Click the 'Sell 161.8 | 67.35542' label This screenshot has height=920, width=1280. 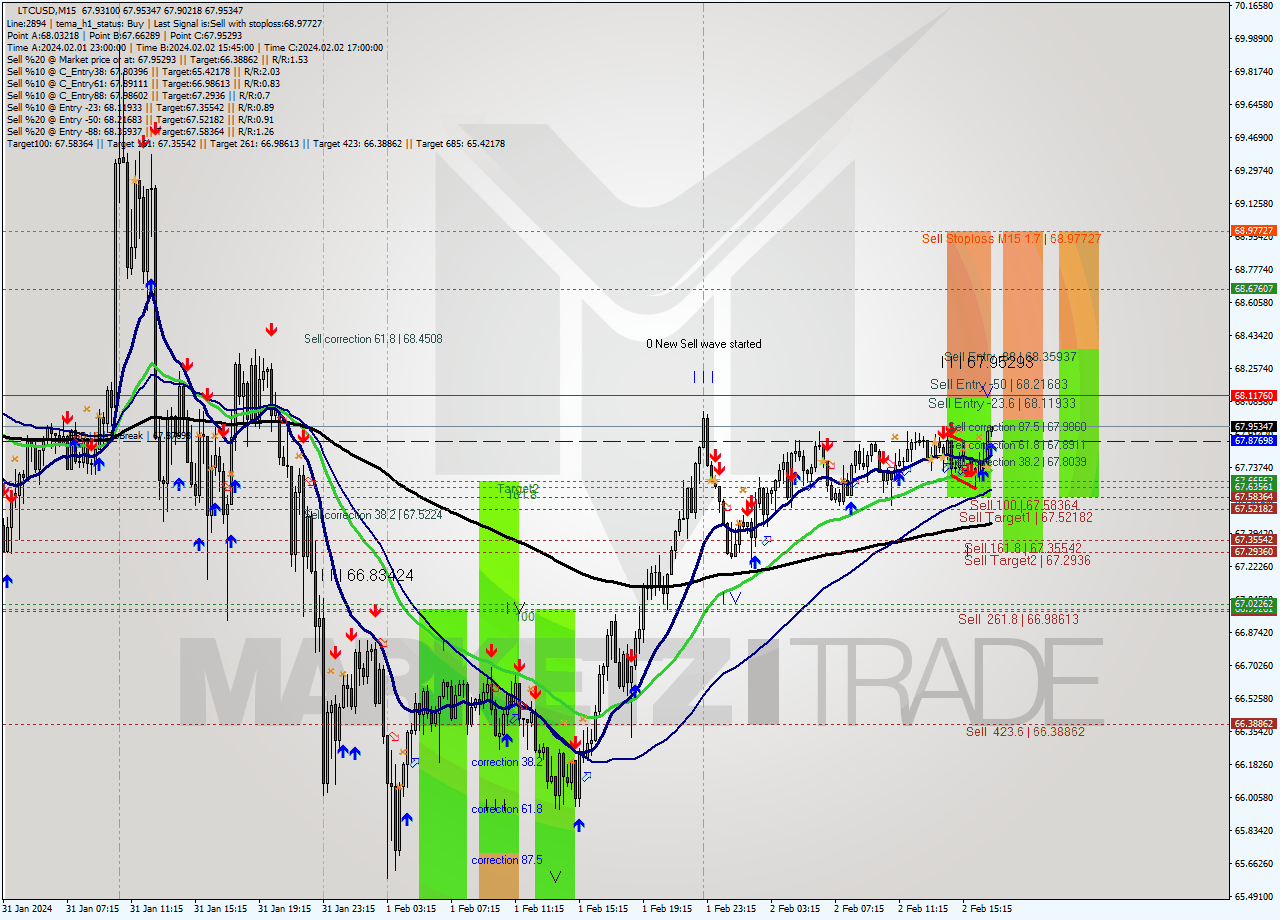(x=1023, y=549)
